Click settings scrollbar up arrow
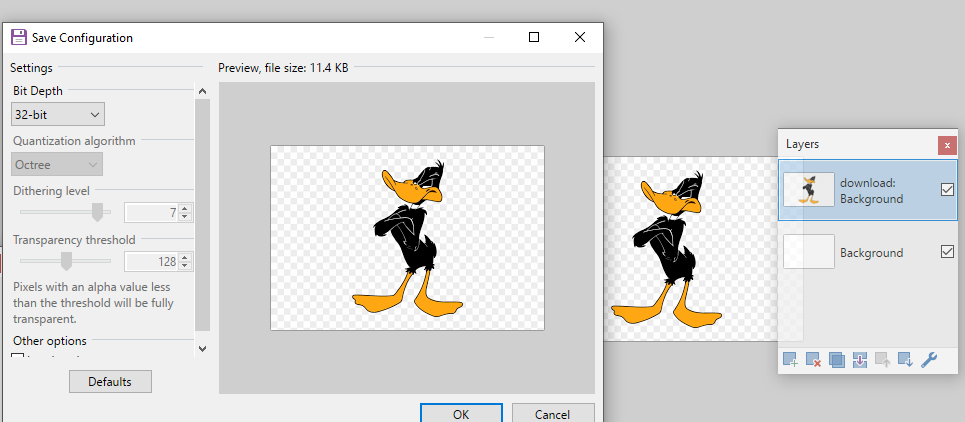This screenshot has height=422, width=965. tap(202, 91)
